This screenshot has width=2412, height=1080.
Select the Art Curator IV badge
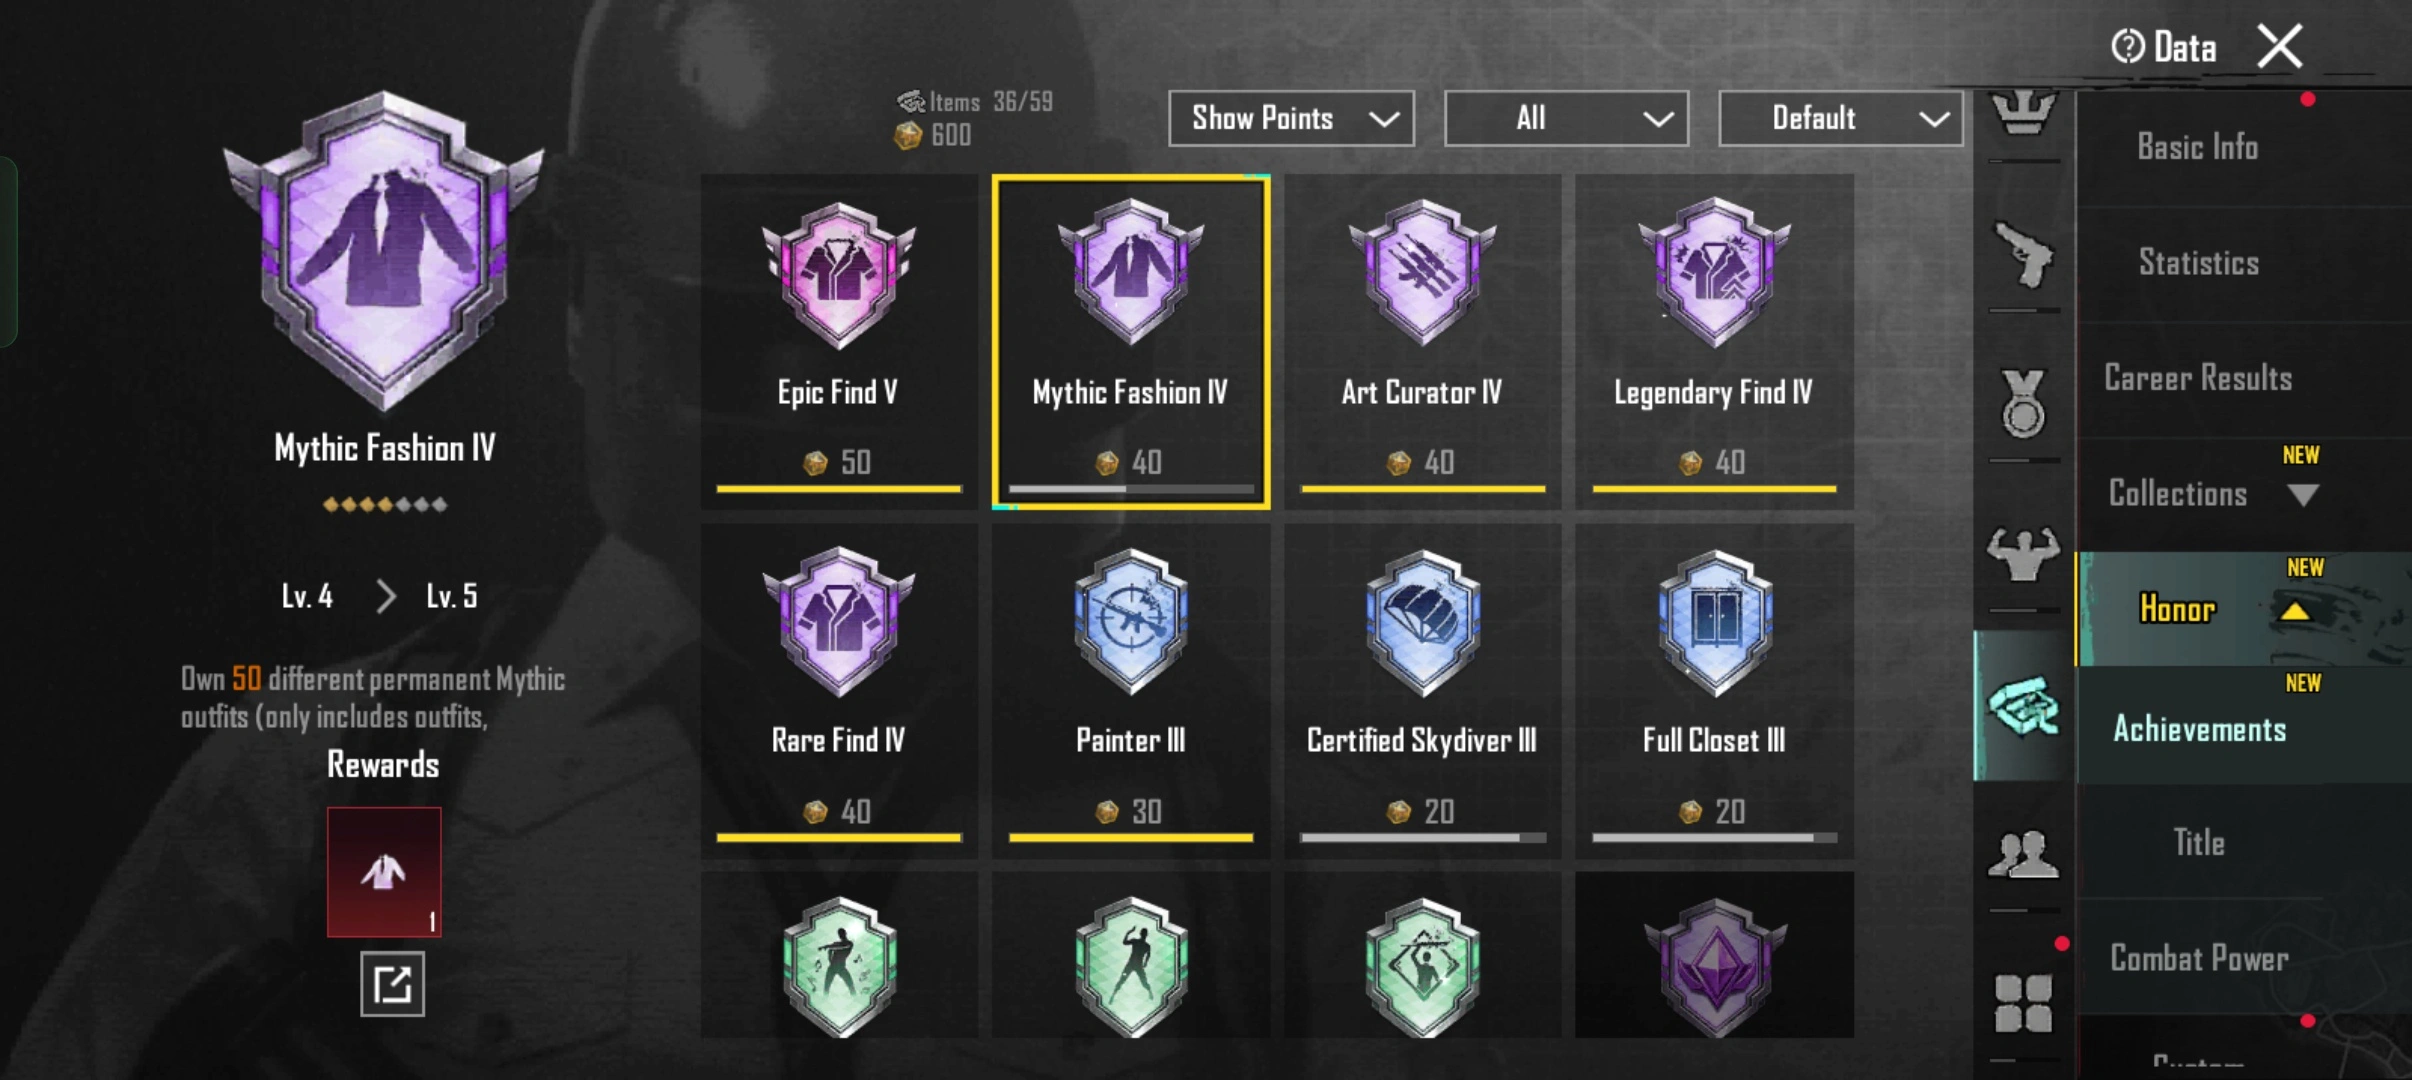point(1422,340)
